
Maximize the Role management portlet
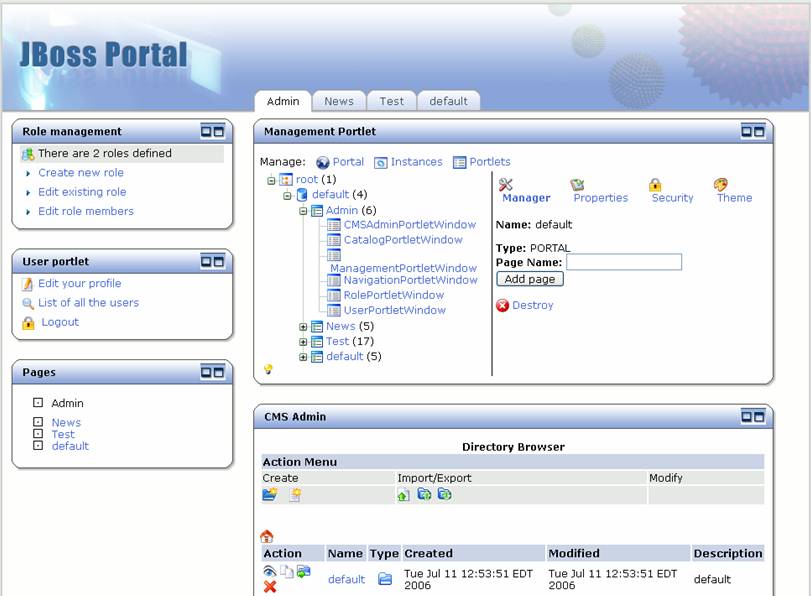(219, 131)
